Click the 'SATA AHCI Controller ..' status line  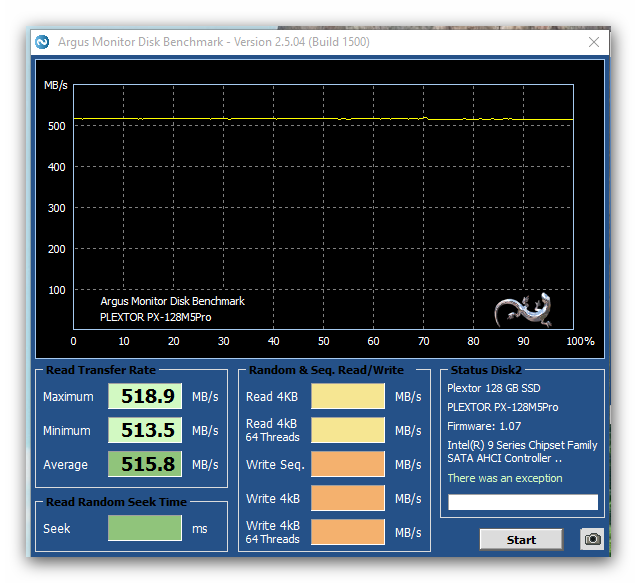point(505,458)
